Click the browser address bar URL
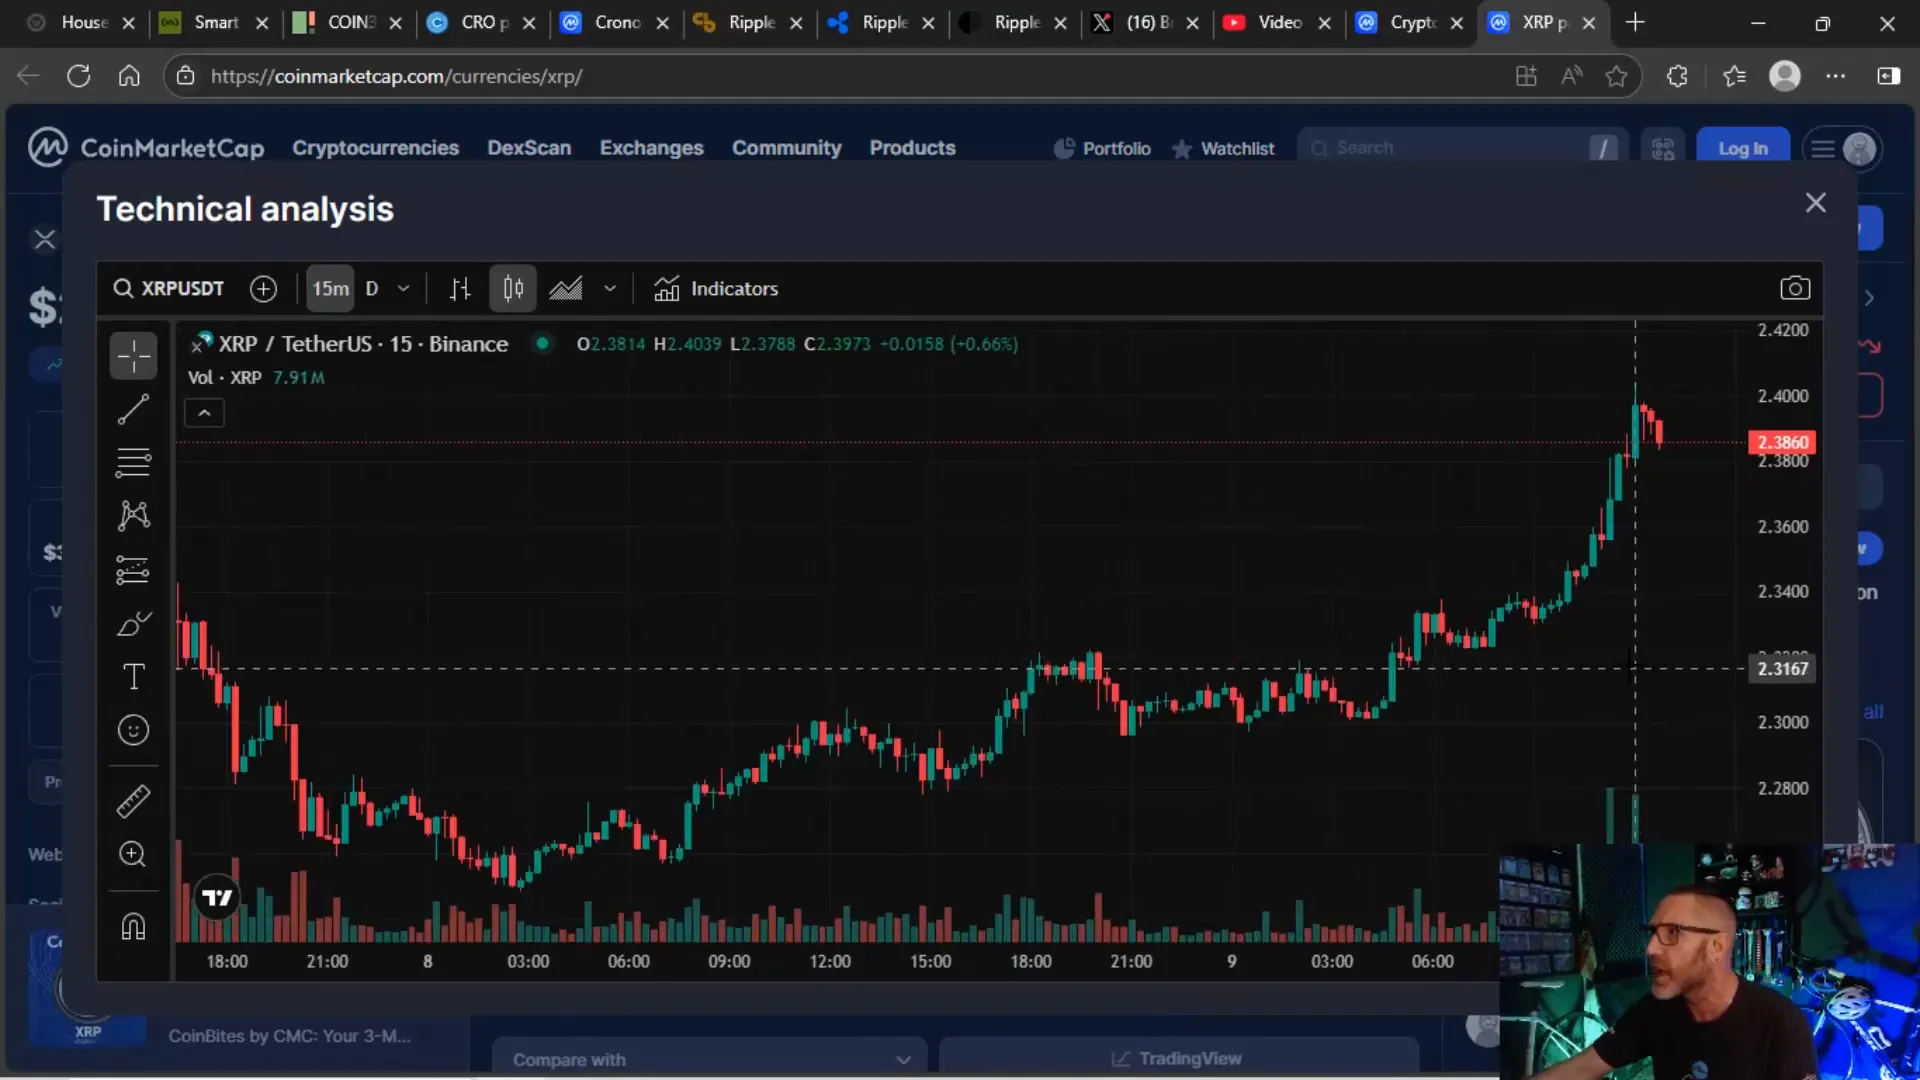Viewport: 1920px width, 1080px height. click(396, 76)
